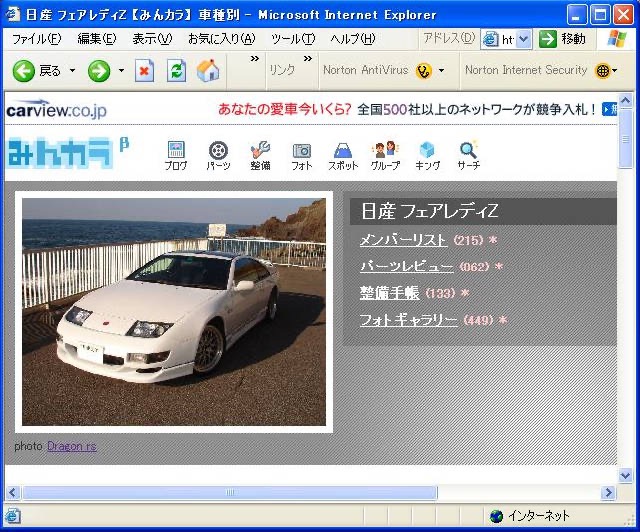Open the キング cube icon
Viewport: 640px width, 532px height.
[x=427, y=155]
